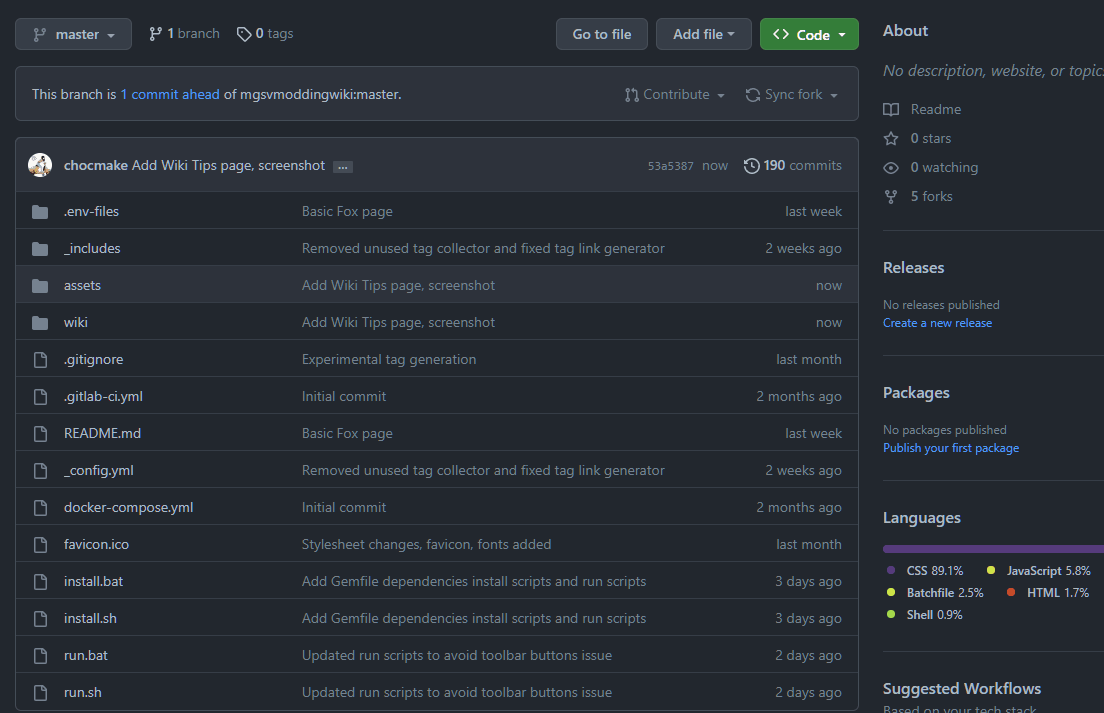
Task: View 0 stars link
Action: [931, 138]
